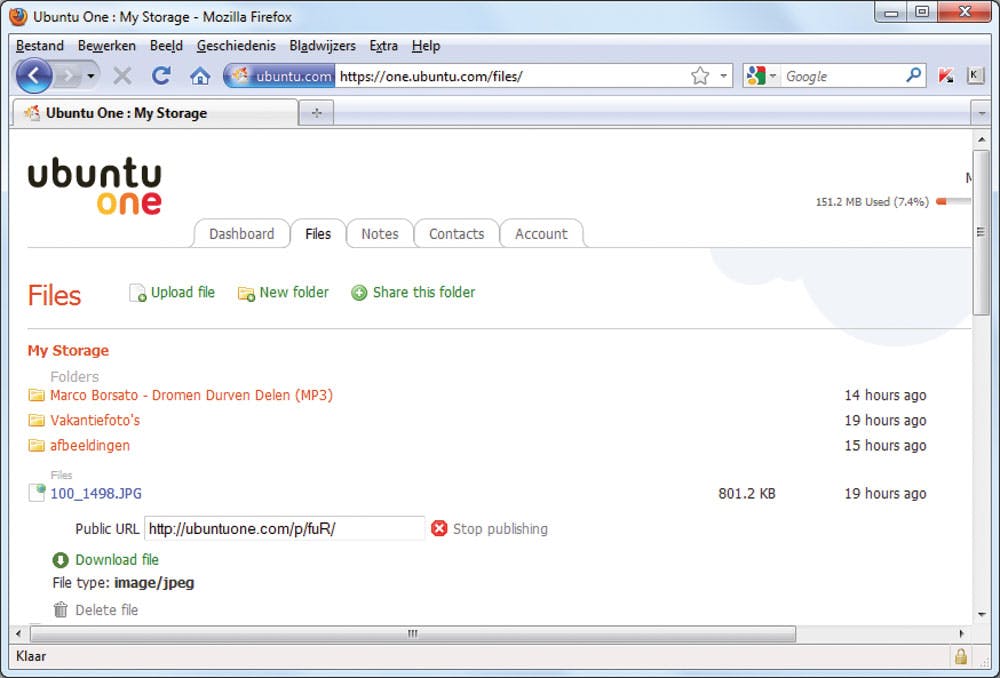This screenshot has width=1000, height=678.
Task: Open the Google search engine selector
Action: coord(761,76)
